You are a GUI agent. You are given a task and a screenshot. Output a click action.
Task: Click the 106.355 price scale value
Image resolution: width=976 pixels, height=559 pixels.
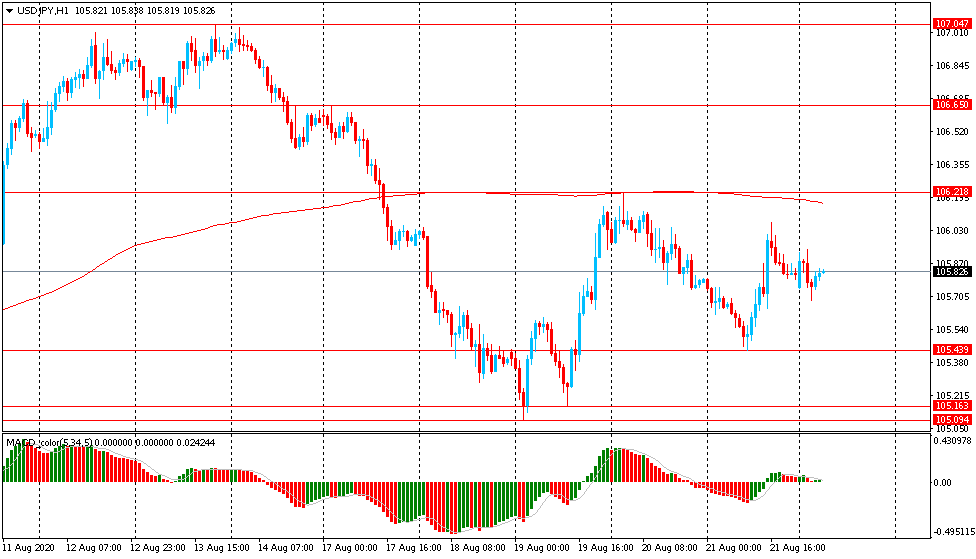click(x=952, y=164)
